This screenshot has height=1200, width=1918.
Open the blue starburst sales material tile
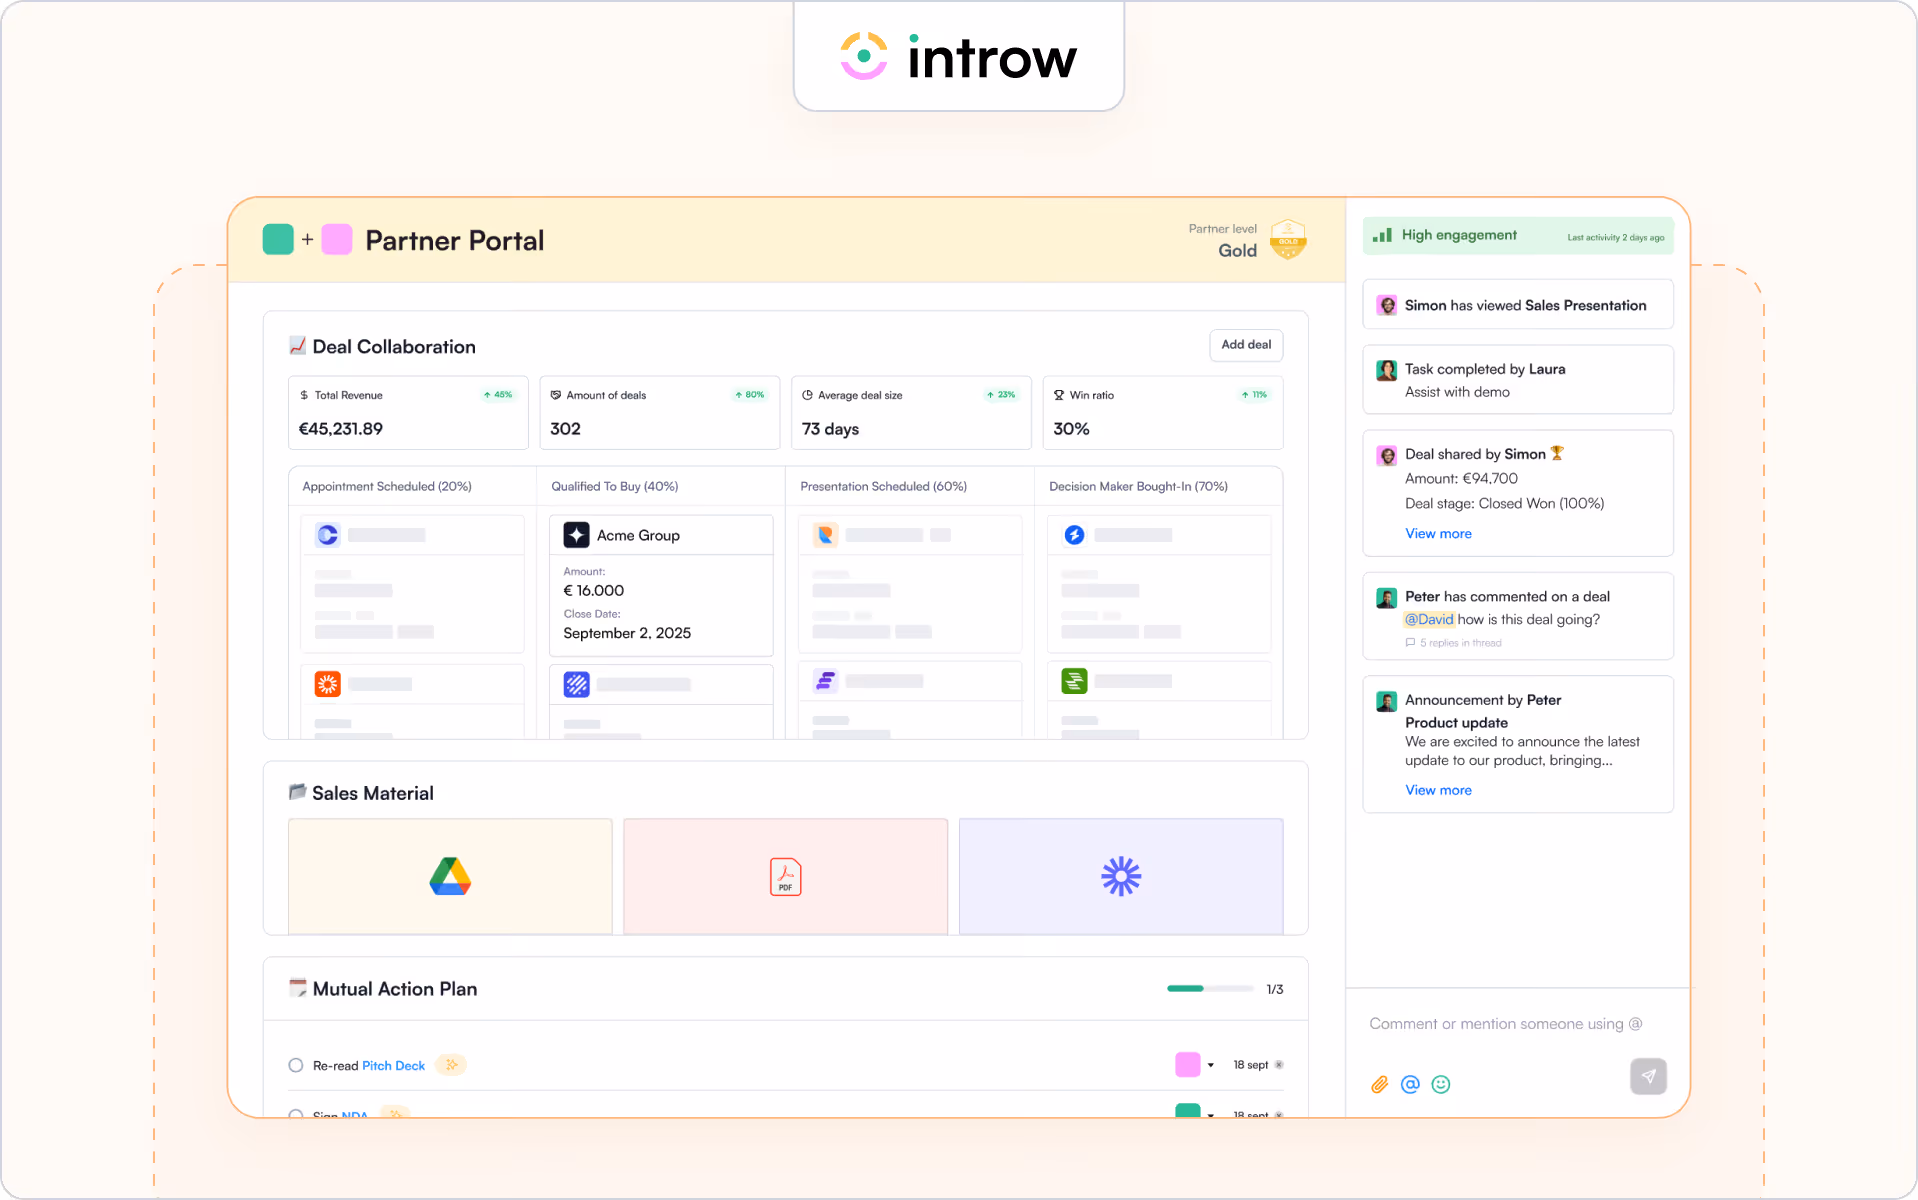coord(1121,876)
